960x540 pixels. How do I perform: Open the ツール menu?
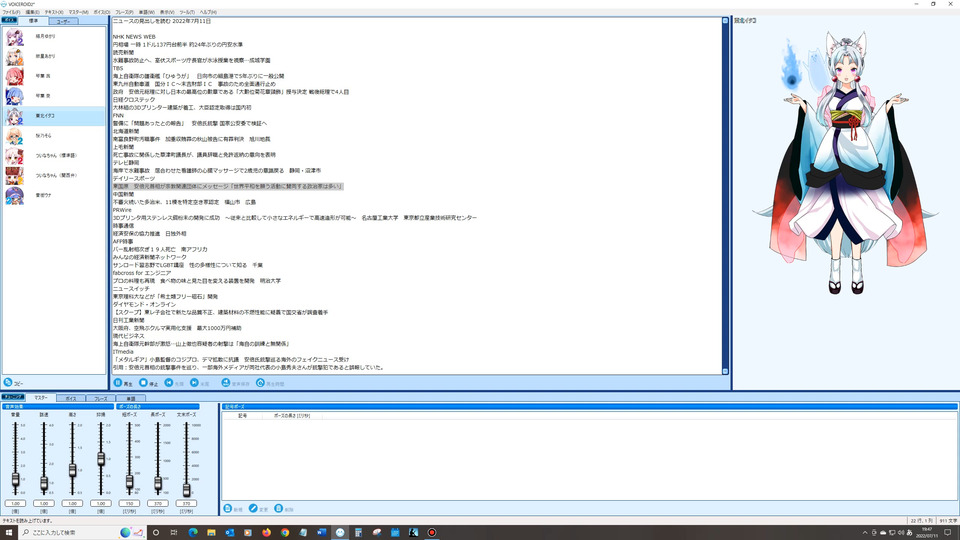tap(187, 12)
